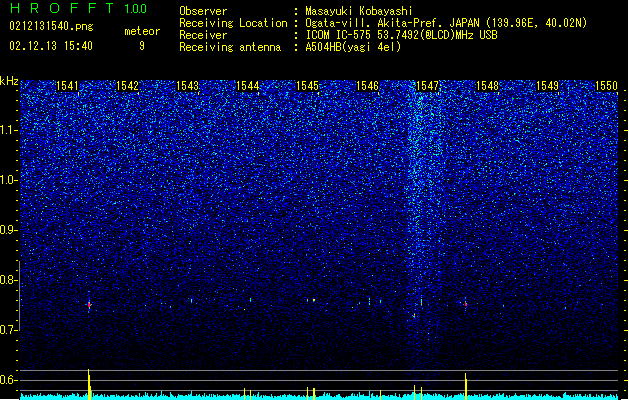Click observer name Masayuki Kobayashi

359,11
